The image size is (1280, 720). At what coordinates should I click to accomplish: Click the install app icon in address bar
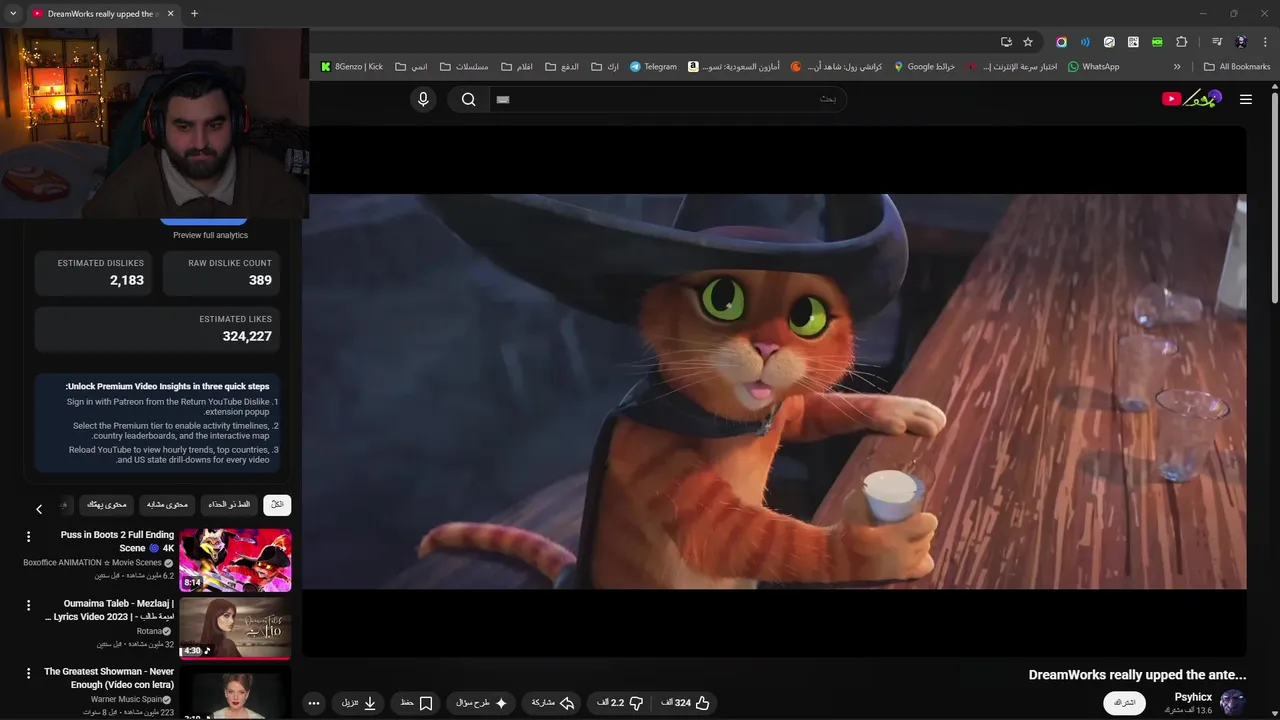(1006, 42)
